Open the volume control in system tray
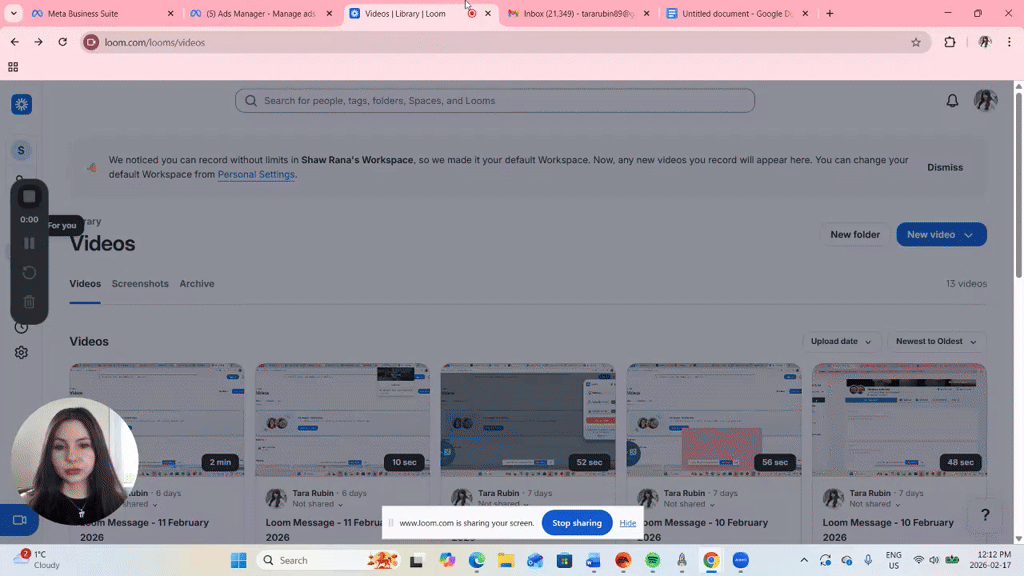 (934, 560)
